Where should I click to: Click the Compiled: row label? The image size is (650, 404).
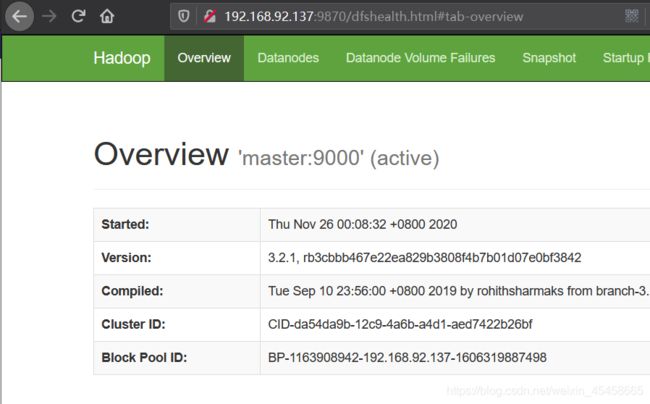pos(132,291)
